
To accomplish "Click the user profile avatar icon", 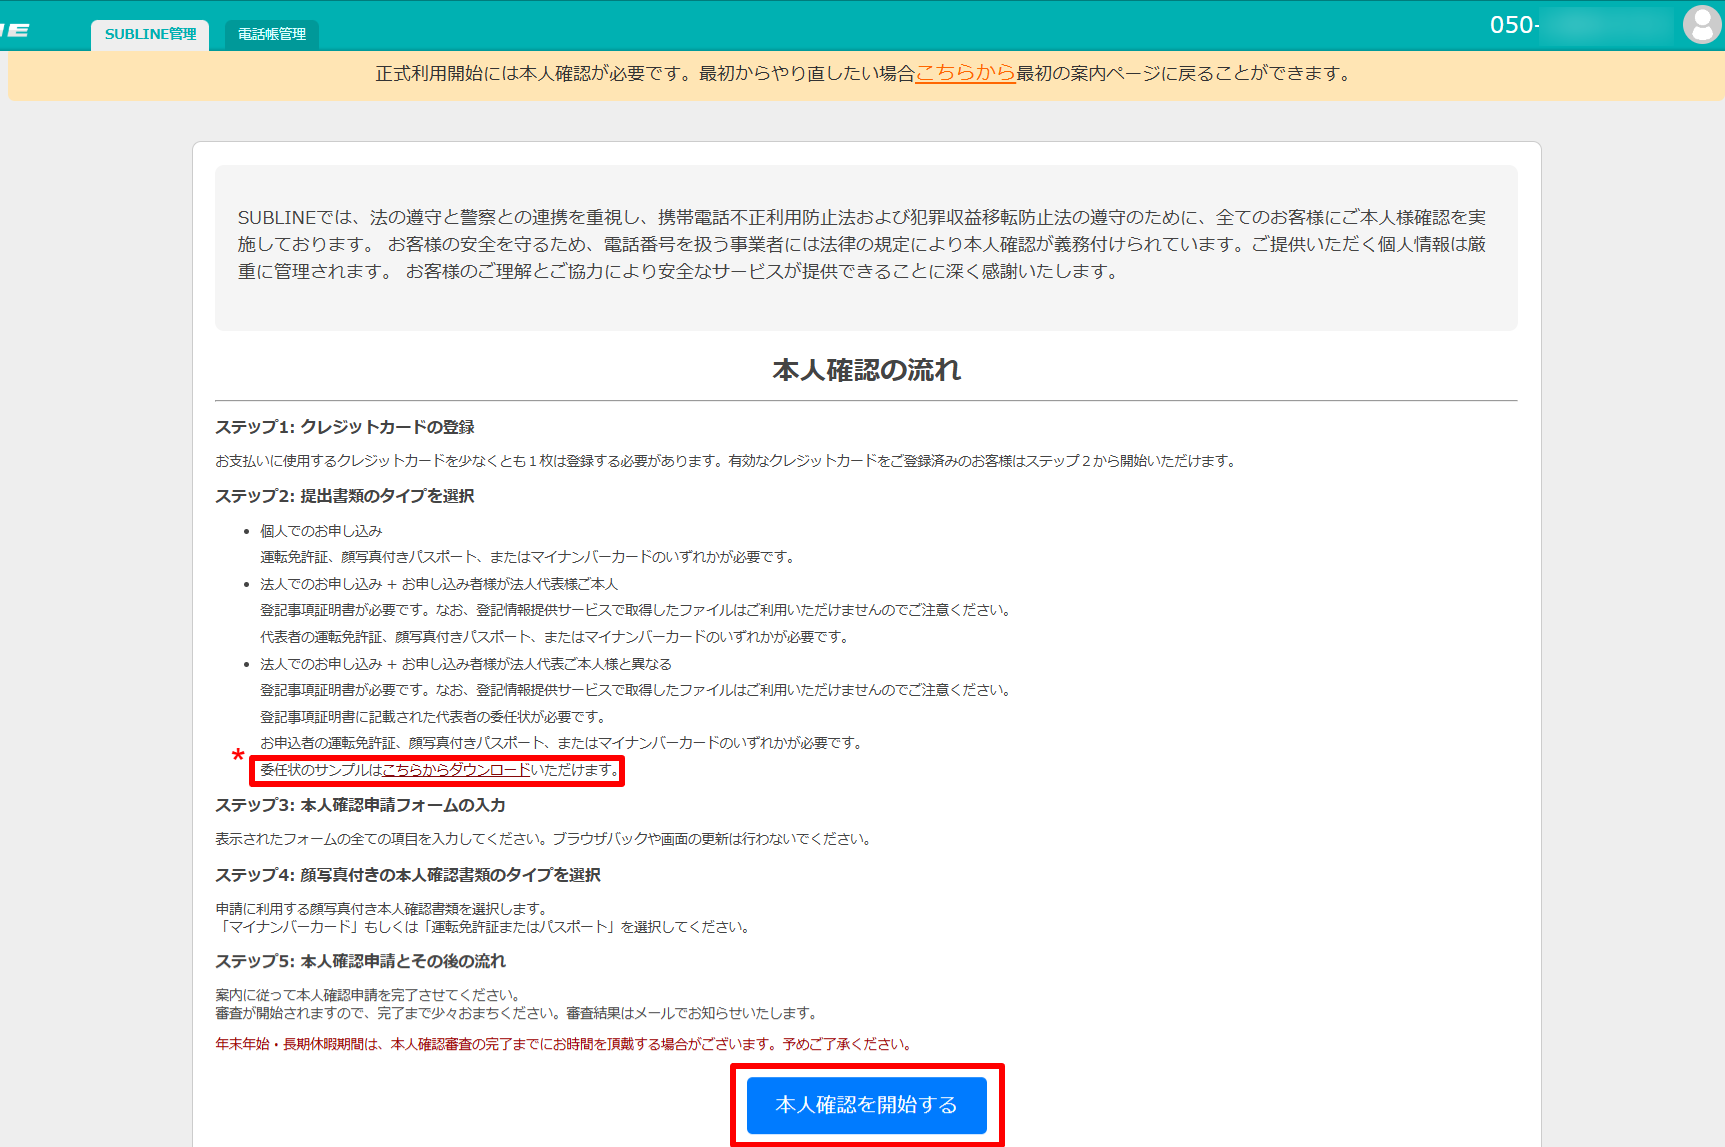I will [1701, 25].
